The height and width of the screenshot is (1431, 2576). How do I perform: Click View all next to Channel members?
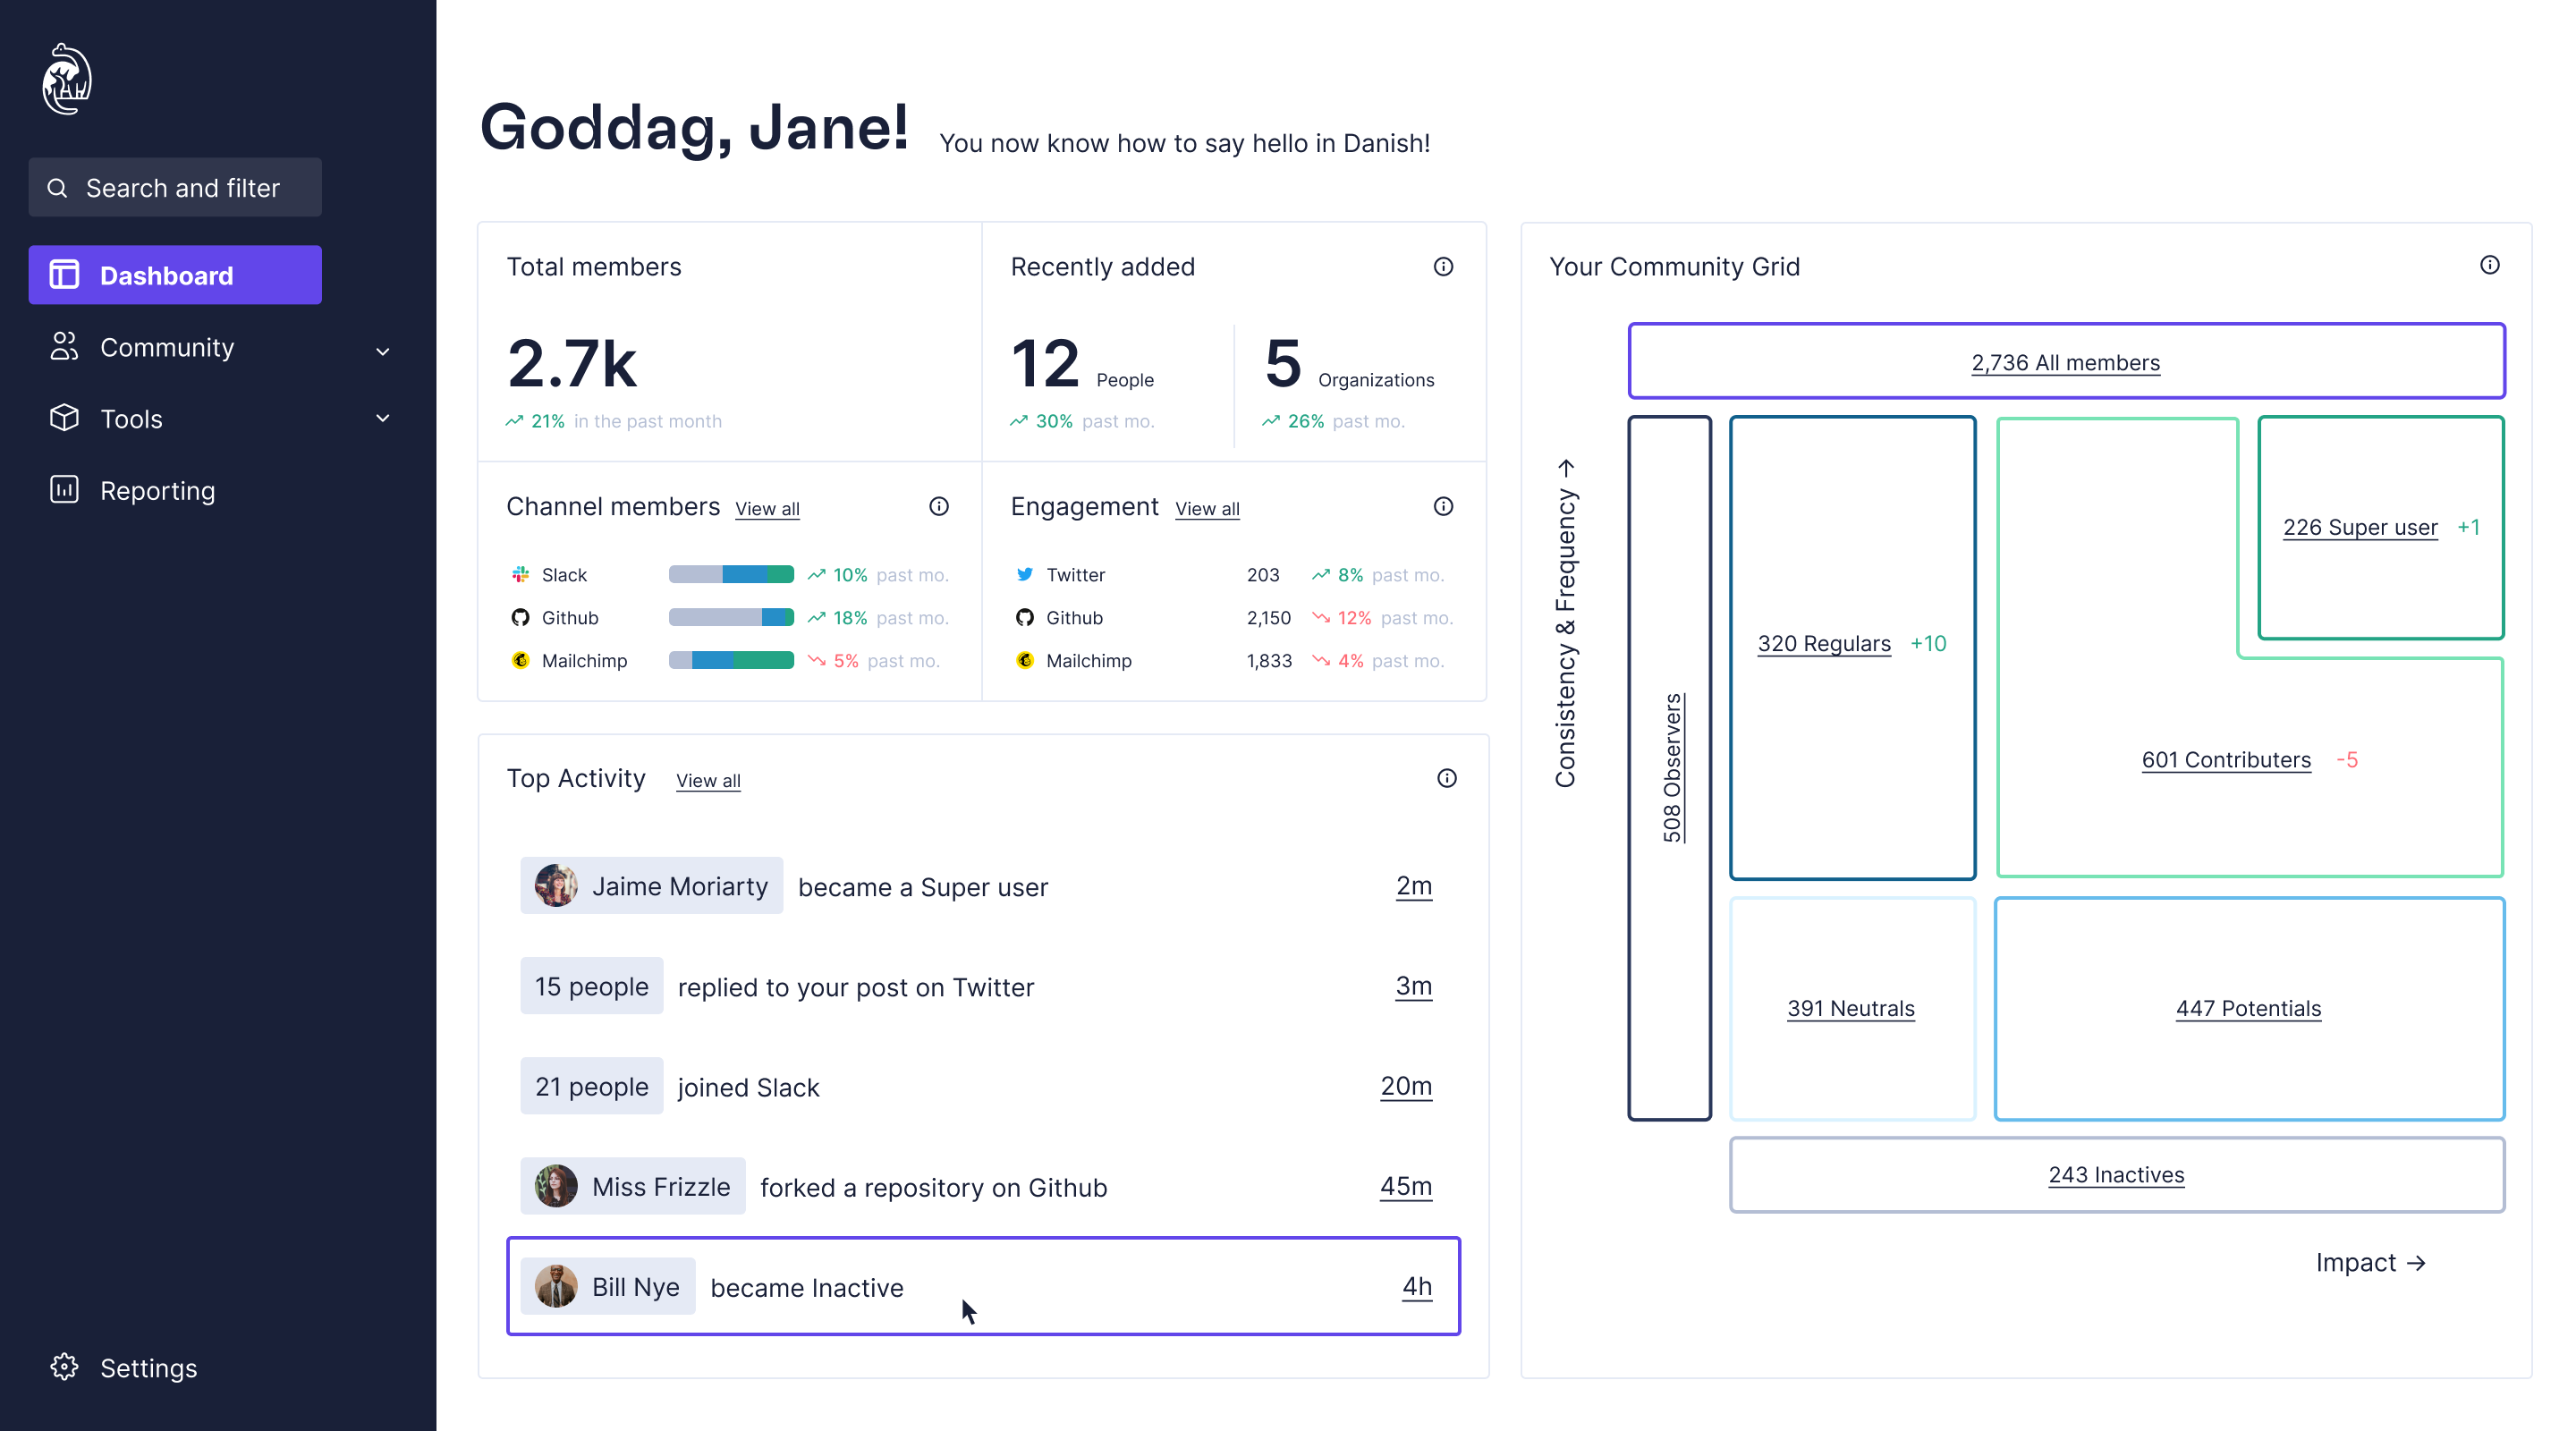click(x=767, y=509)
